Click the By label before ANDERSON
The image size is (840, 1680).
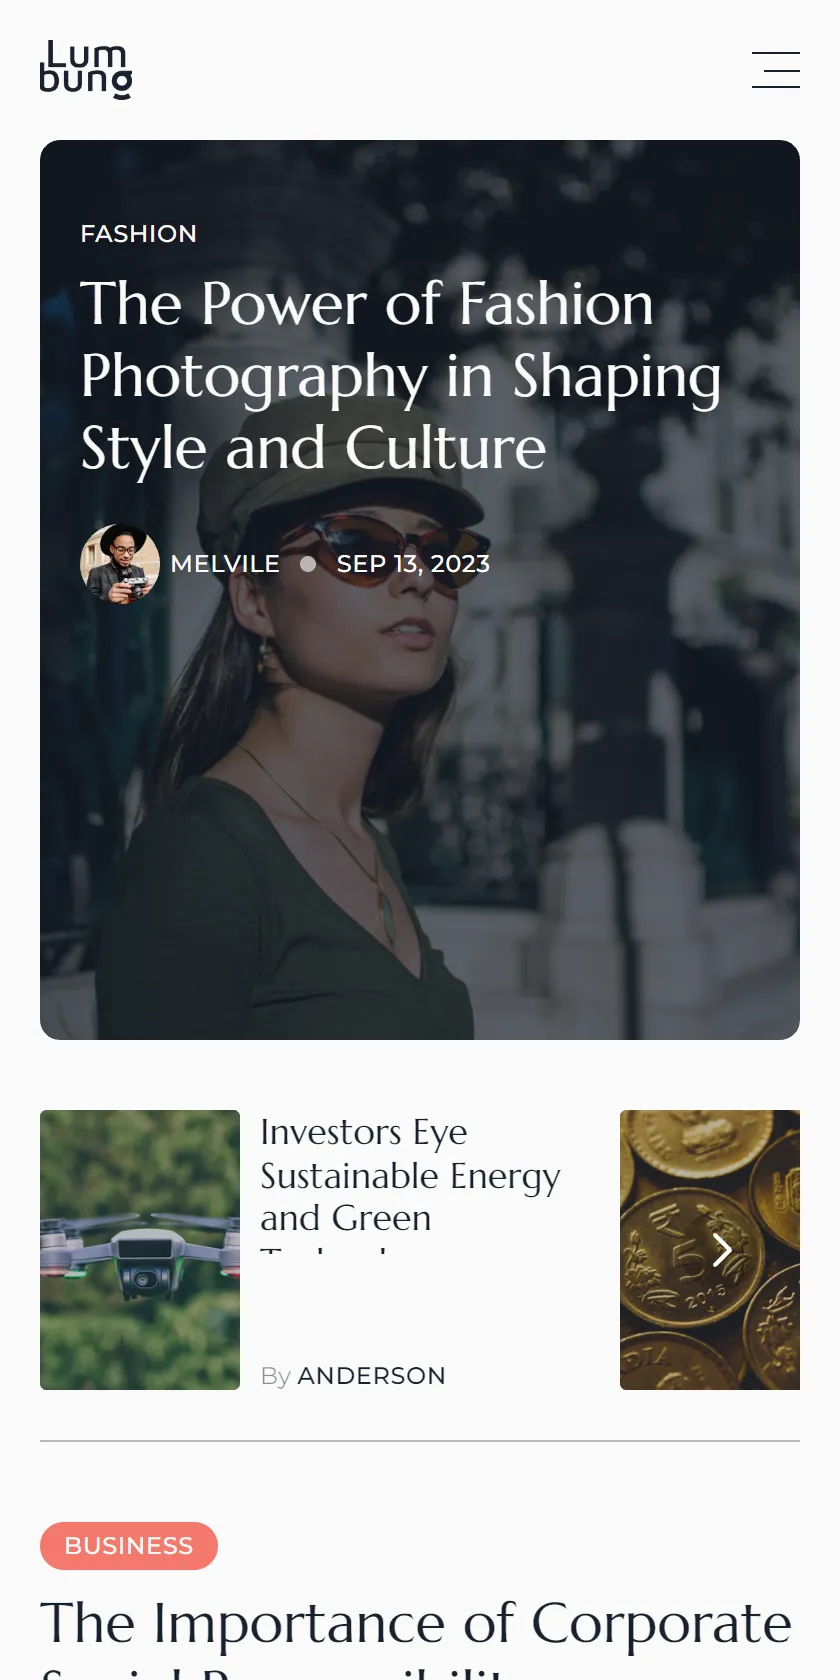pos(275,1377)
